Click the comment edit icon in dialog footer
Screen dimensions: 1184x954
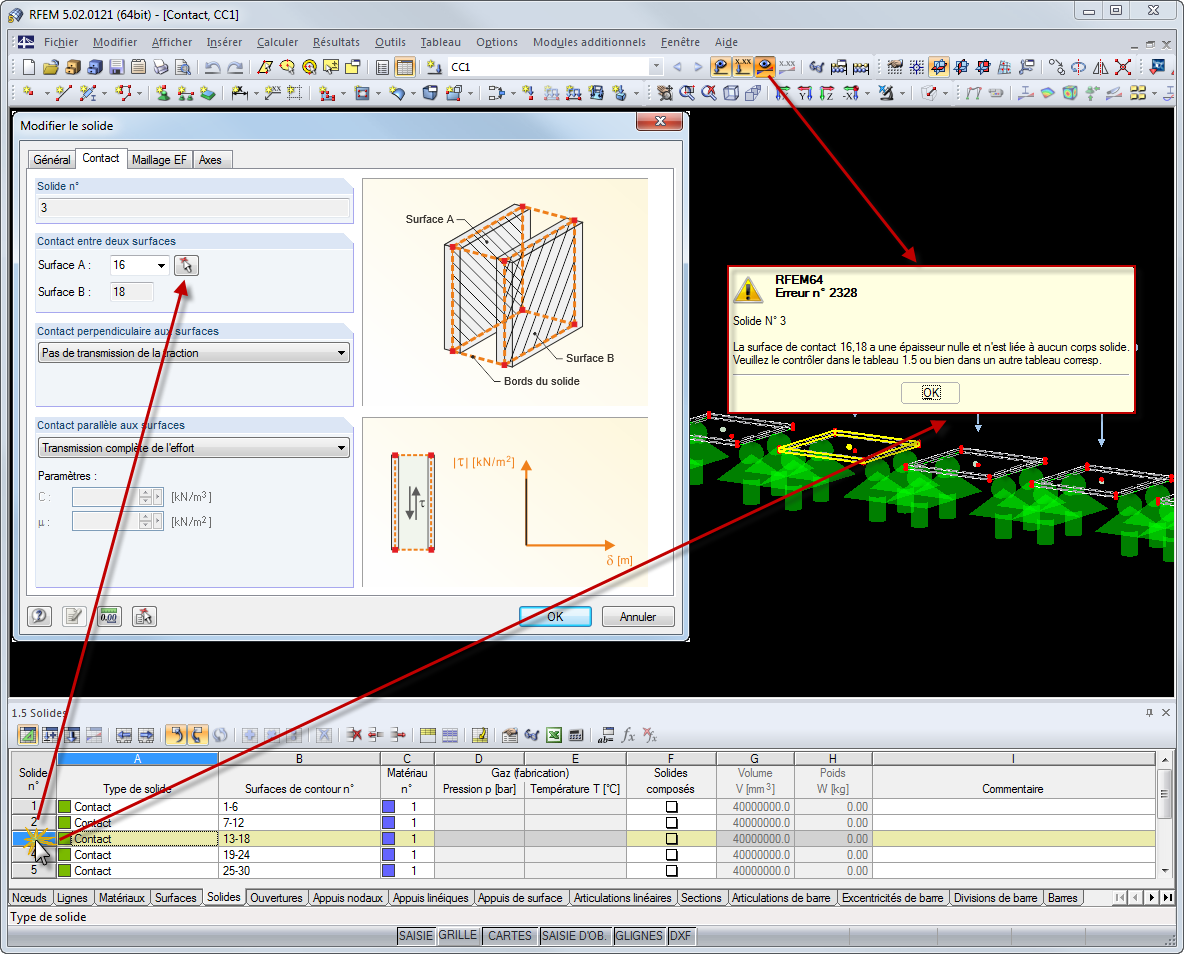point(74,616)
